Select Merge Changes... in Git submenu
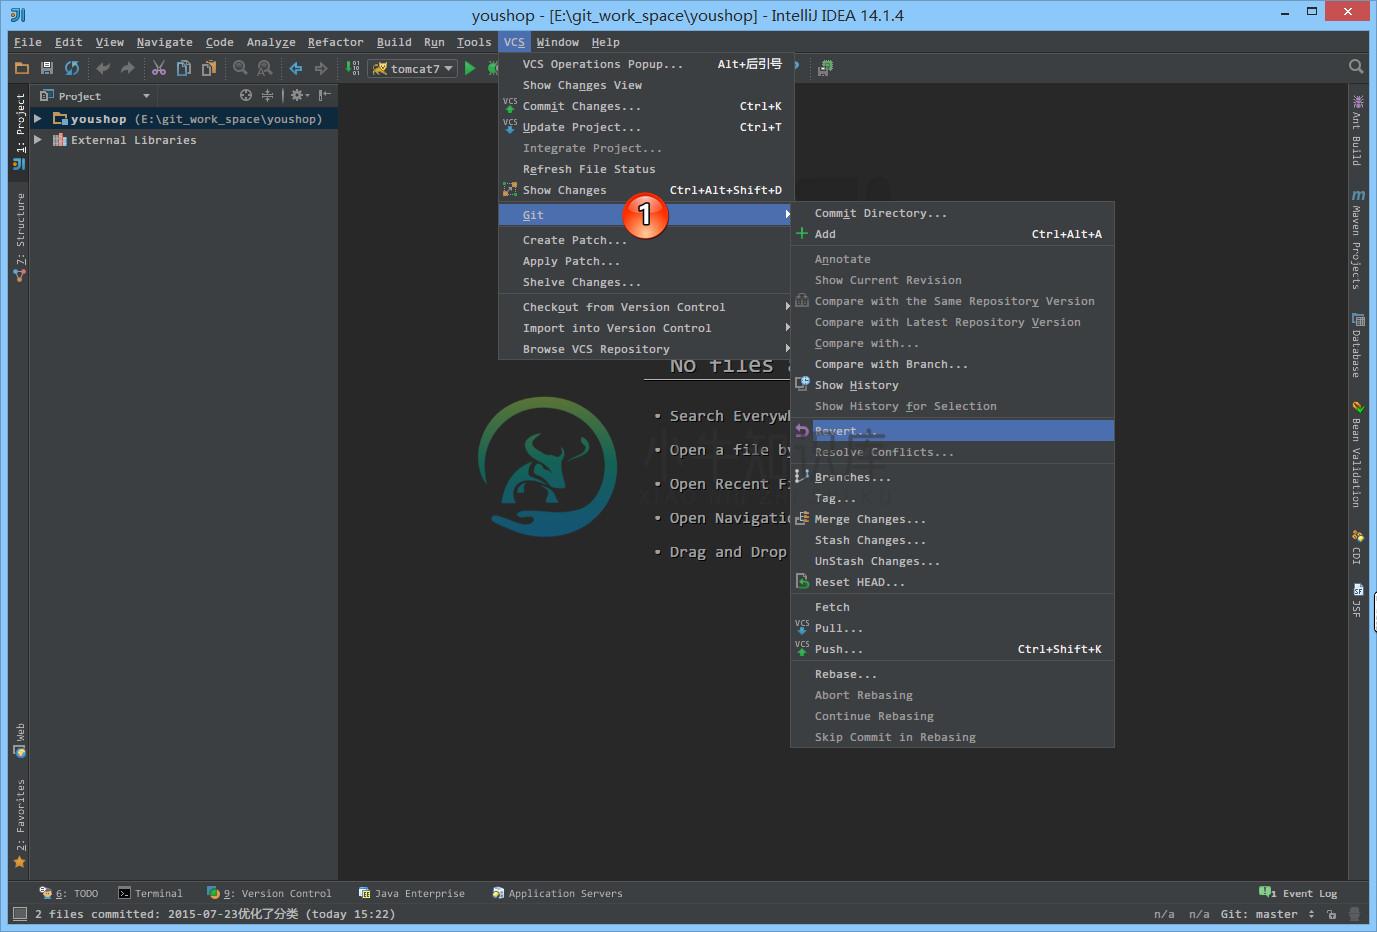Image resolution: width=1377 pixels, height=932 pixels. pos(952,519)
